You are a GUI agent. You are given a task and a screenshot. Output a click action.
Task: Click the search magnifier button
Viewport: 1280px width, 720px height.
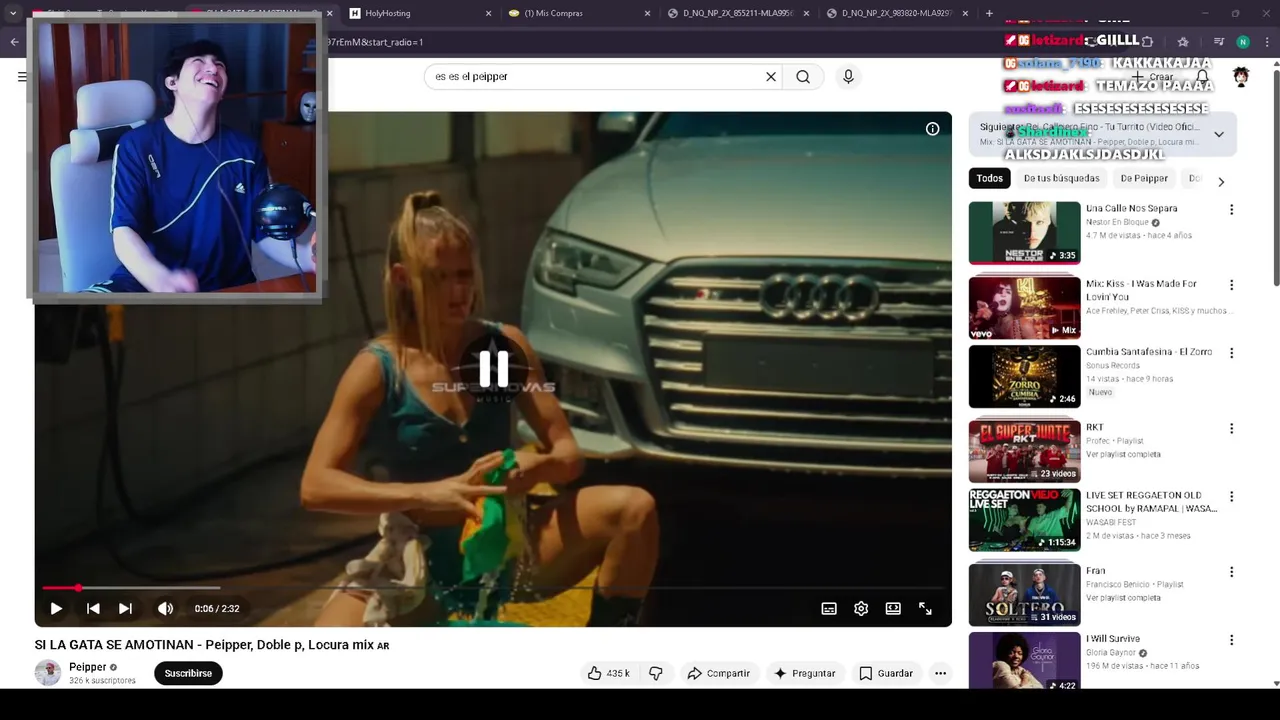tap(803, 76)
